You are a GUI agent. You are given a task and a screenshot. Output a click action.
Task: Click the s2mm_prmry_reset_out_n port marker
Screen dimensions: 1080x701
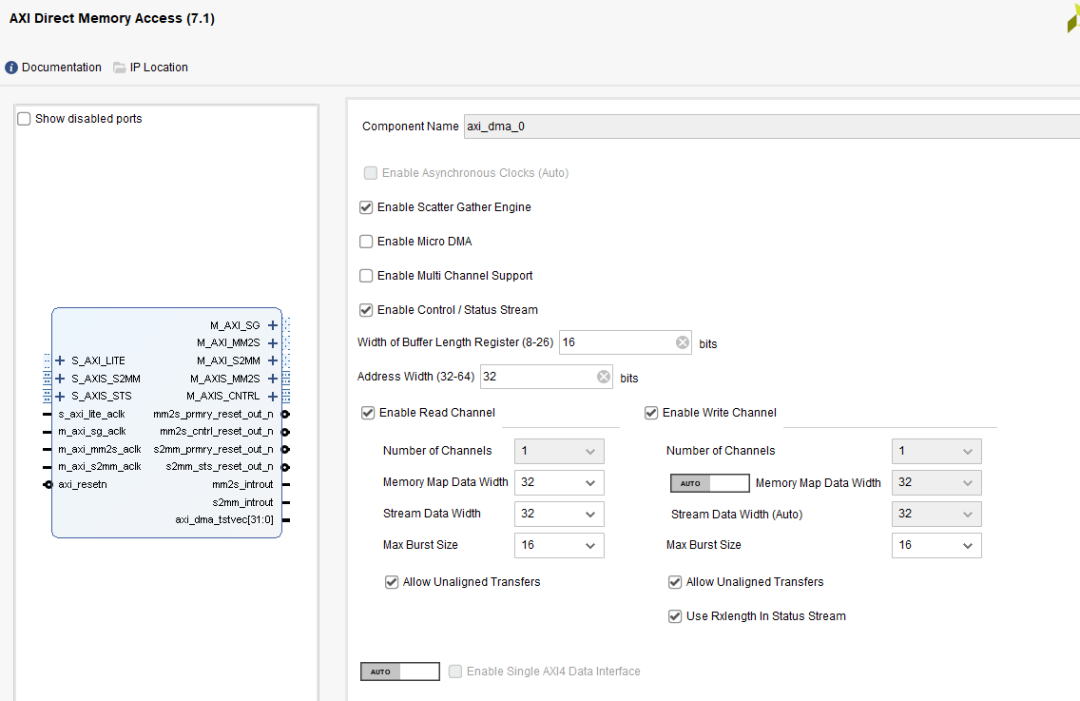pyautogui.click(x=284, y=449)
